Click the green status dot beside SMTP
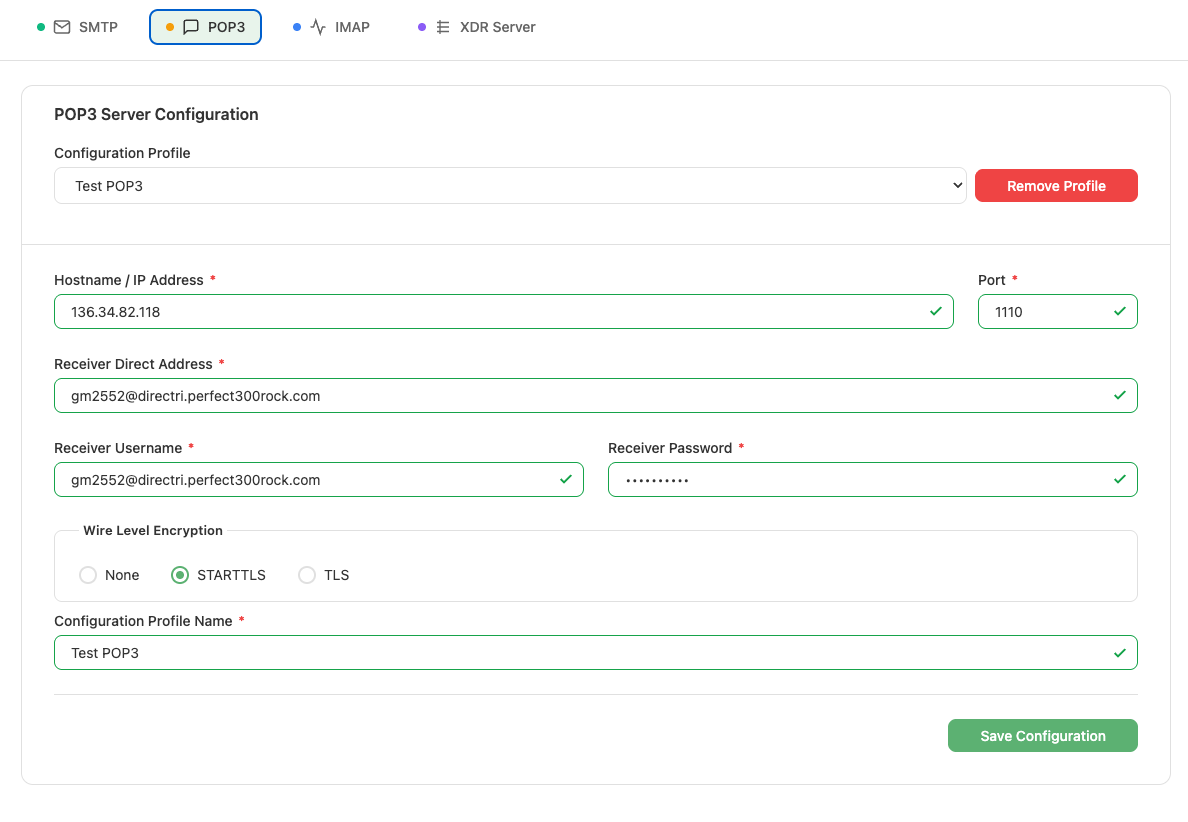This screenshot has width=1188, height=822. (41, 27)
